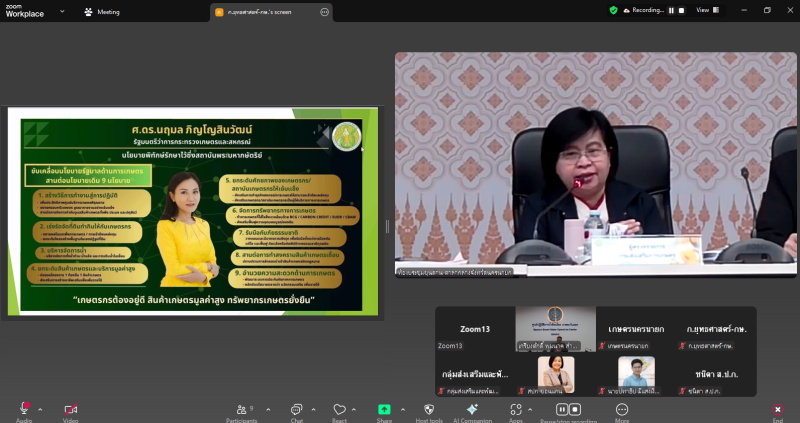This screenshot has height=423, width=800.
Task: Click the shared presentation slide
Action: 193,211
